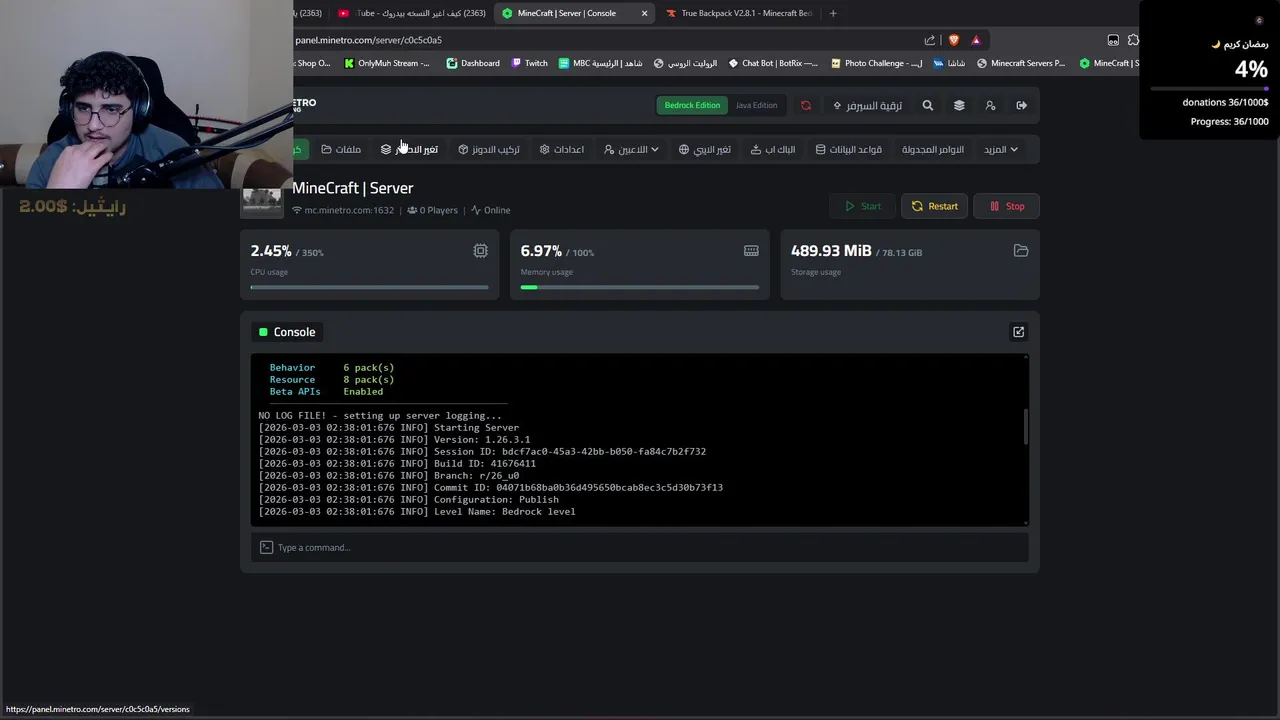Image resolution: width=1280 pixels, height=720 pixels.
Task: Click the 489.93 MiB storage value
Action: (x=831, y=251)
